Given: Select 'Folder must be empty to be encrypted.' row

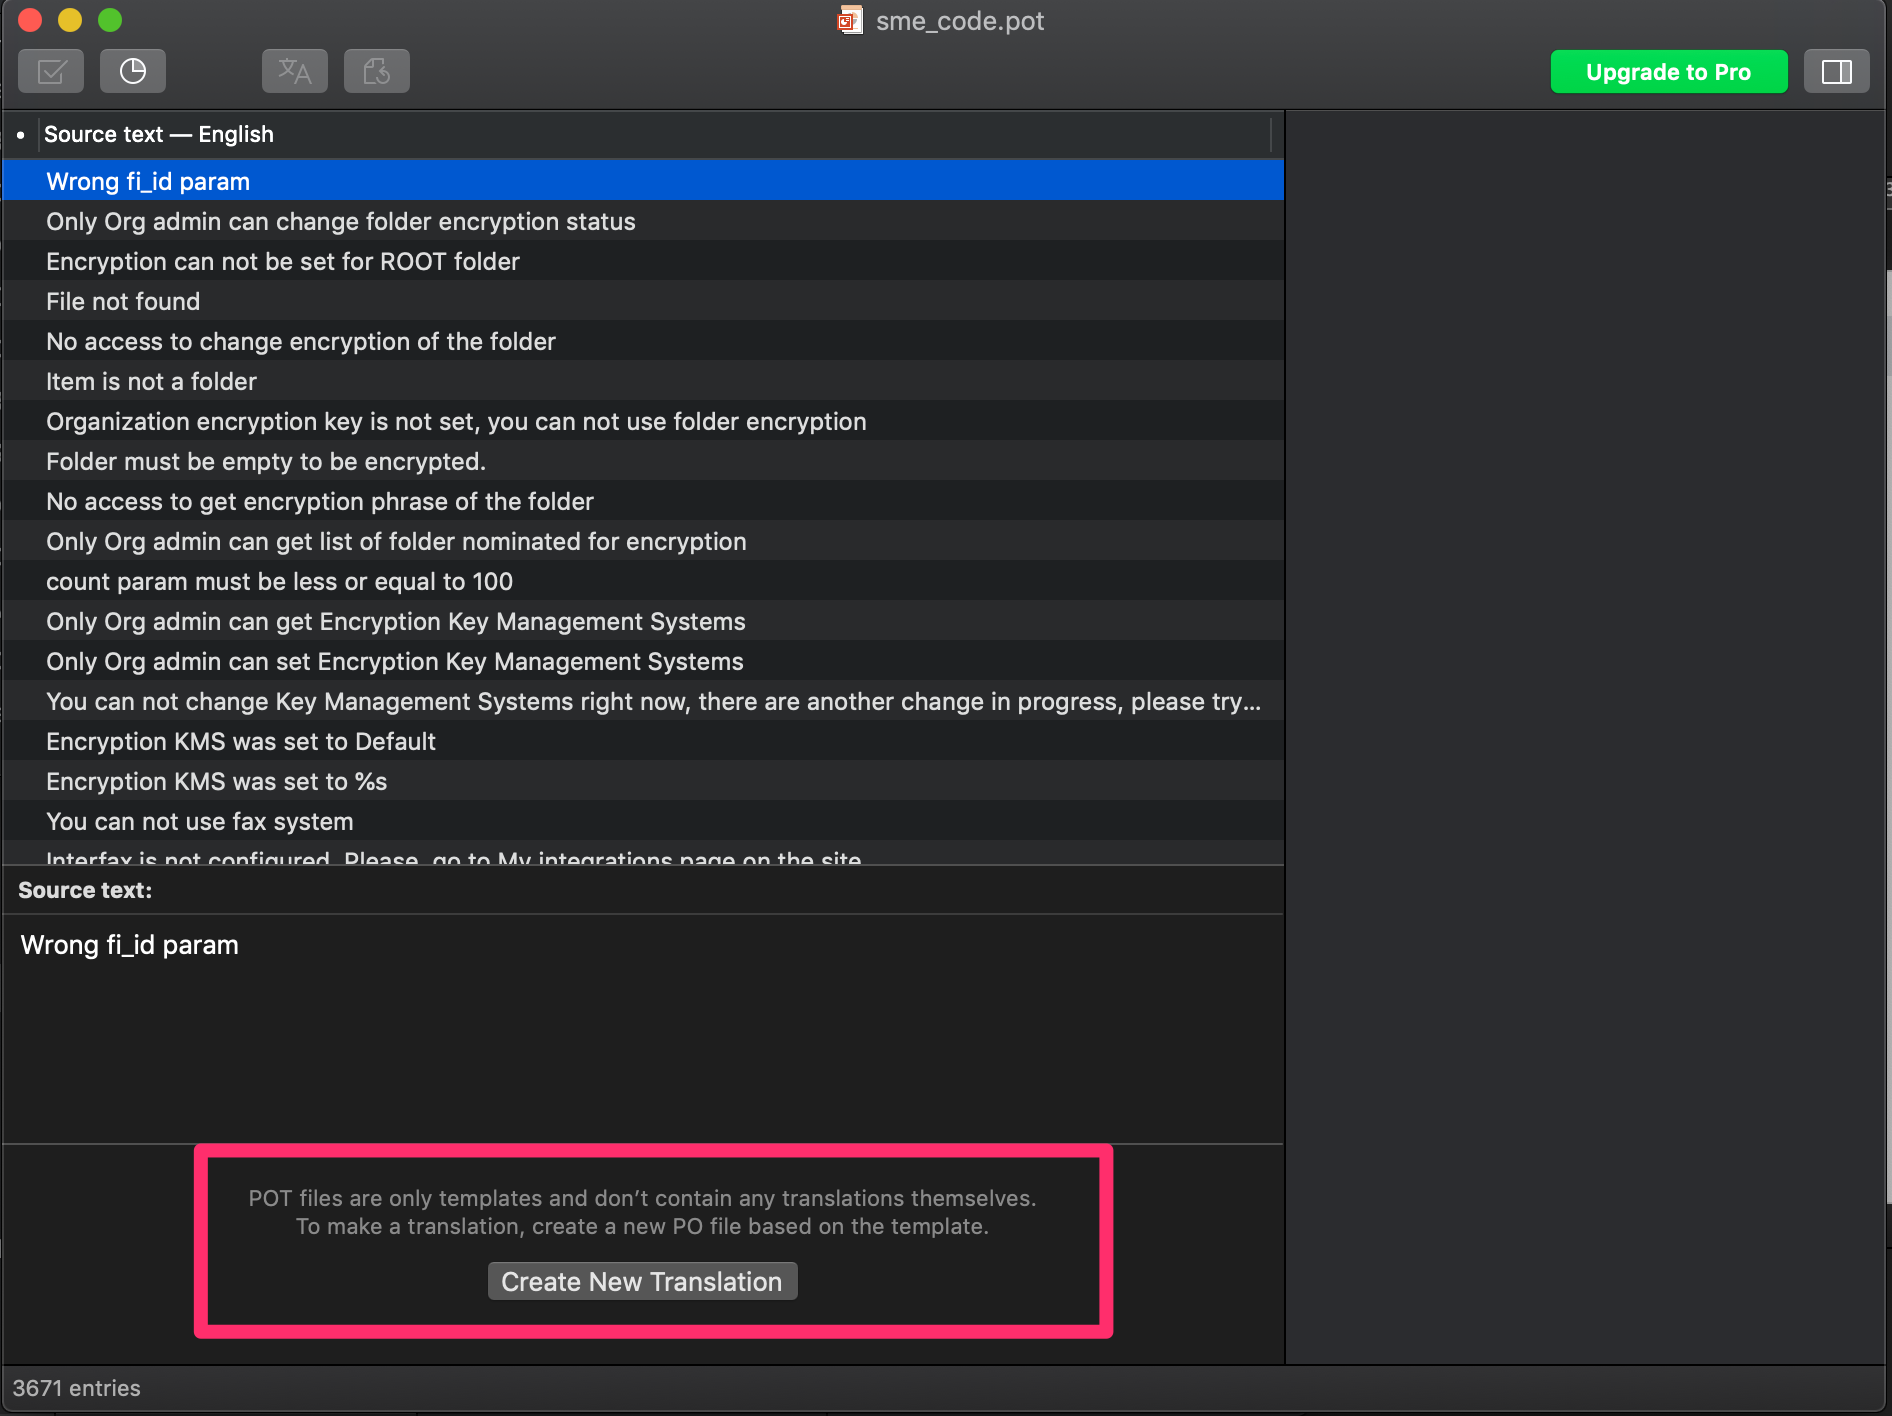Looking at the screenshot, I should [266, 461].
